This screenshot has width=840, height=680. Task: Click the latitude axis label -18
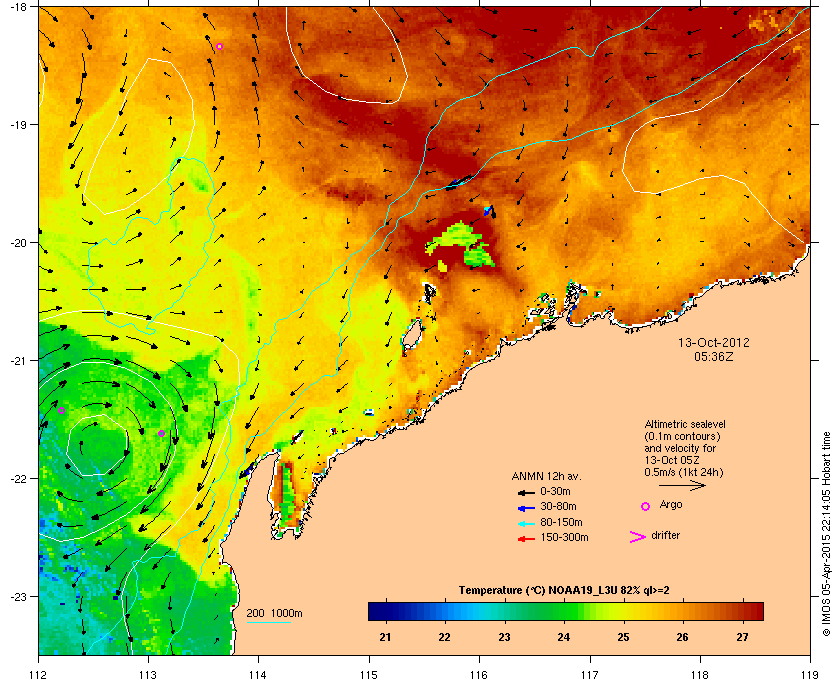[x=18, y=6]
